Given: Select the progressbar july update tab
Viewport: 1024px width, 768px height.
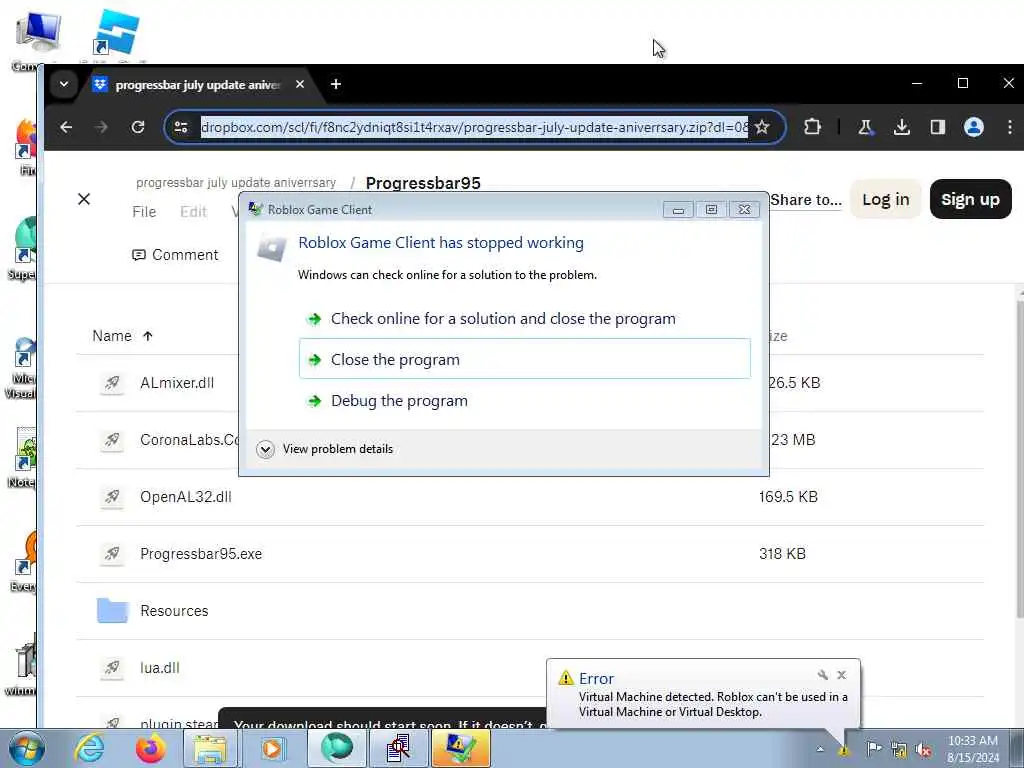Looking at the screenshot, I should pyautogui.click(x=197, y=85).
